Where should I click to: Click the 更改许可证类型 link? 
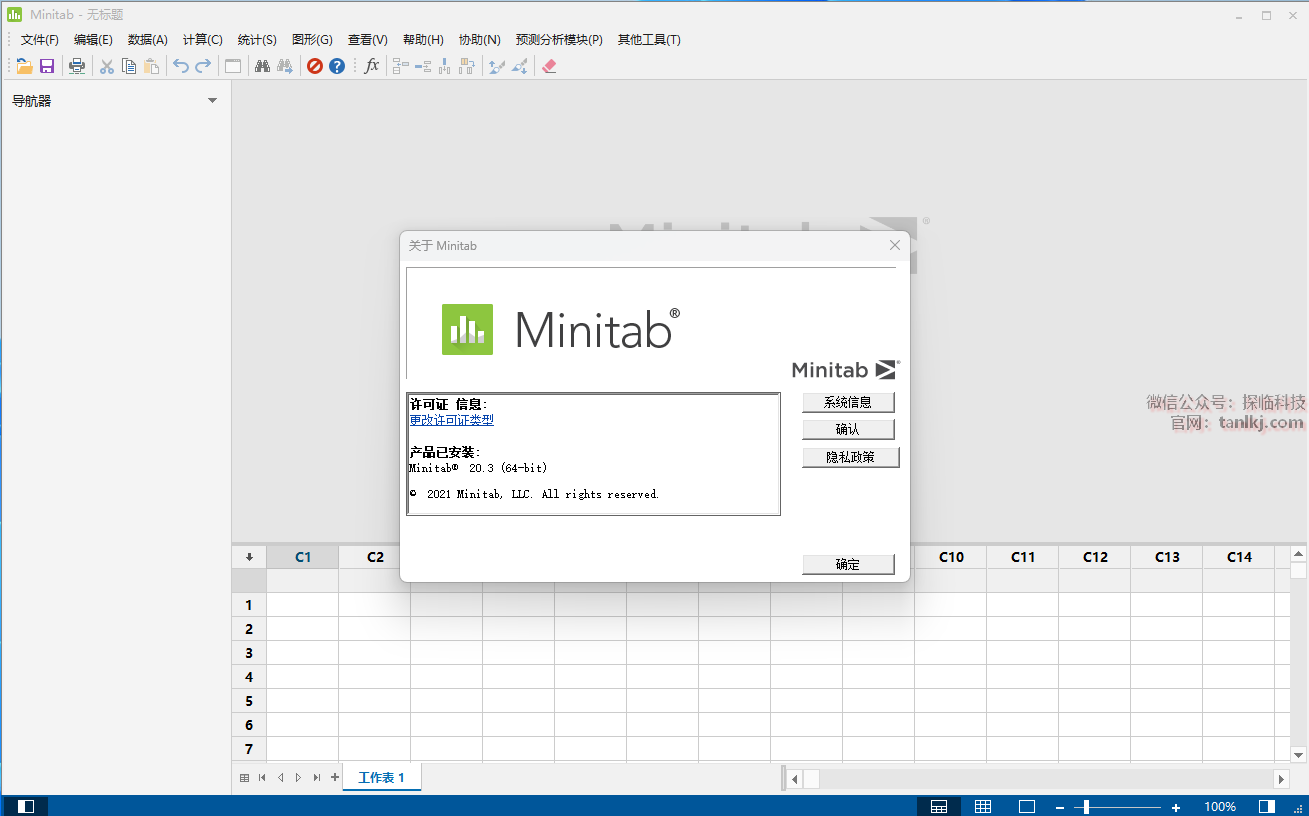pyautogui.click(x=451, y=420)
